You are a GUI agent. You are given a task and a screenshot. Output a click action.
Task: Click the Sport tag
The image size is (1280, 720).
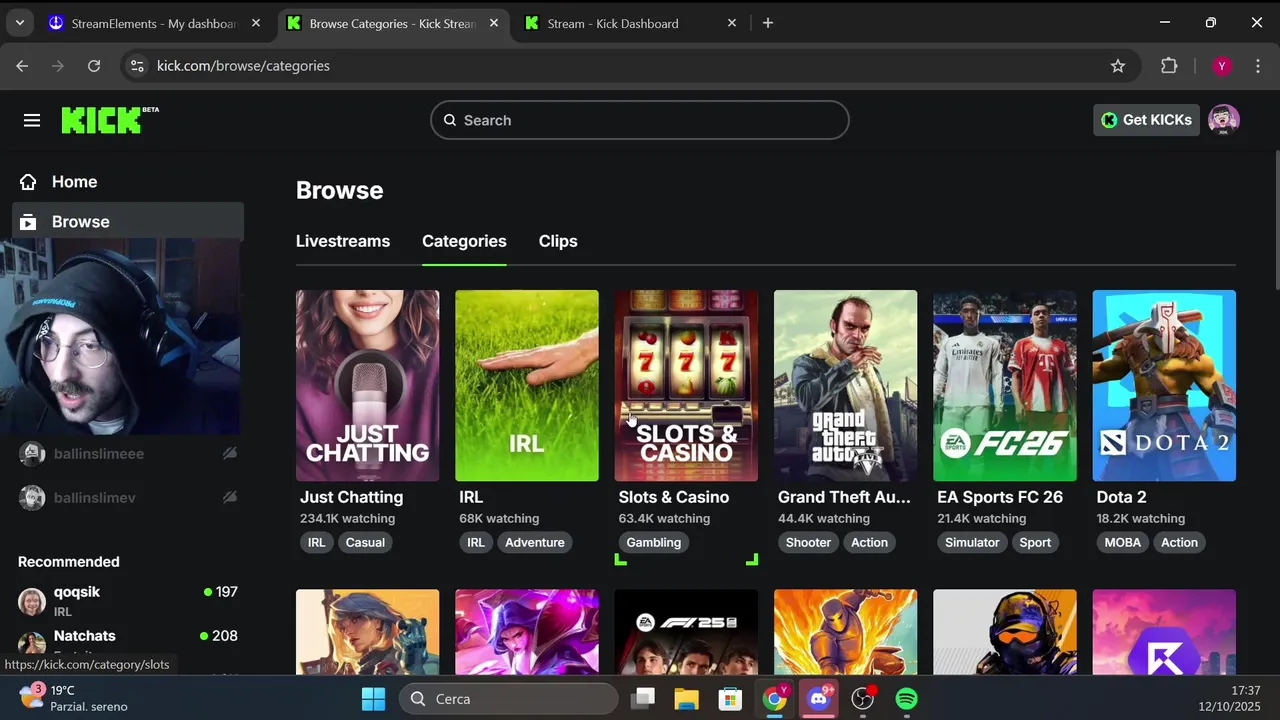pos(1035,542)
